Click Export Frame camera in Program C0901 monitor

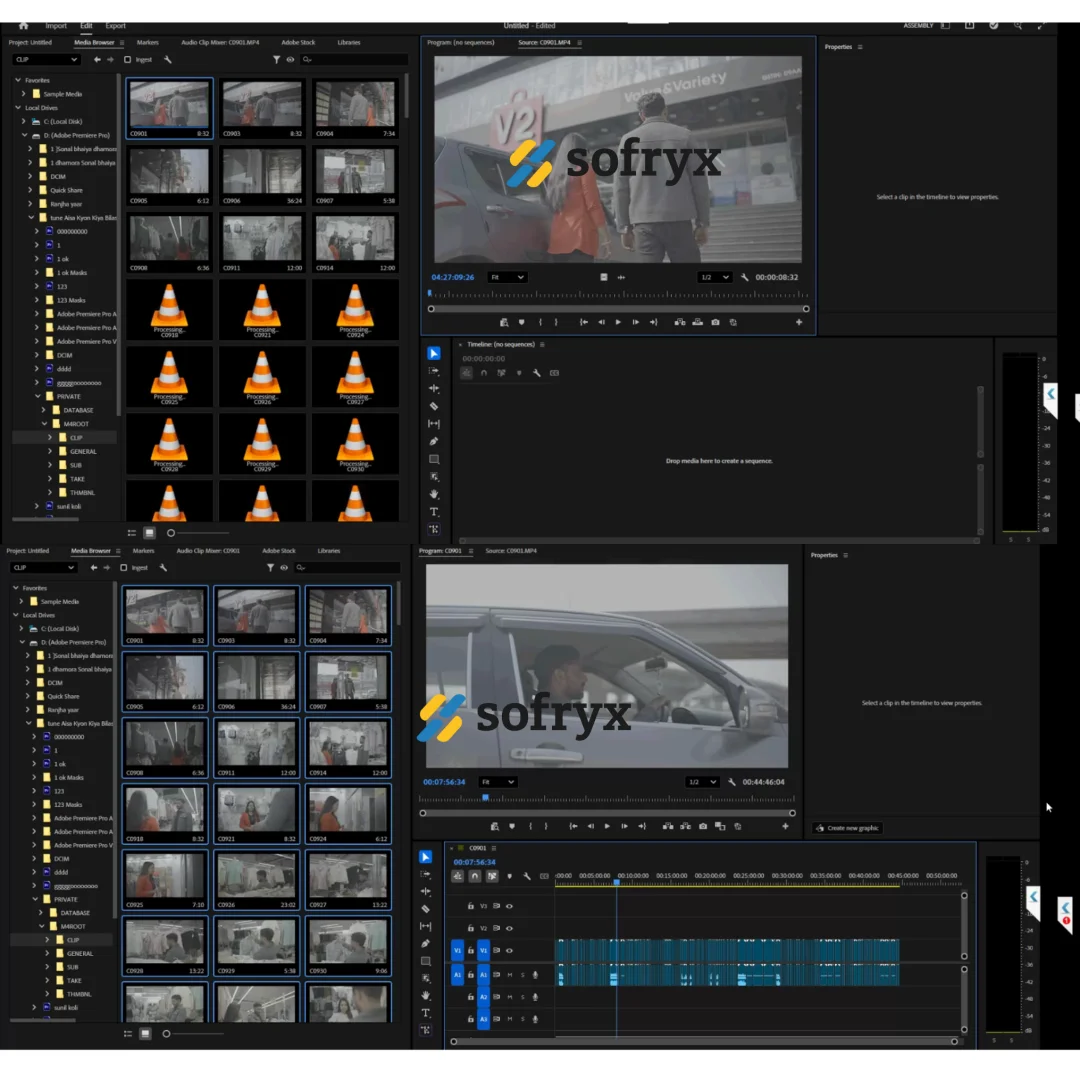[x=703, y=826]
